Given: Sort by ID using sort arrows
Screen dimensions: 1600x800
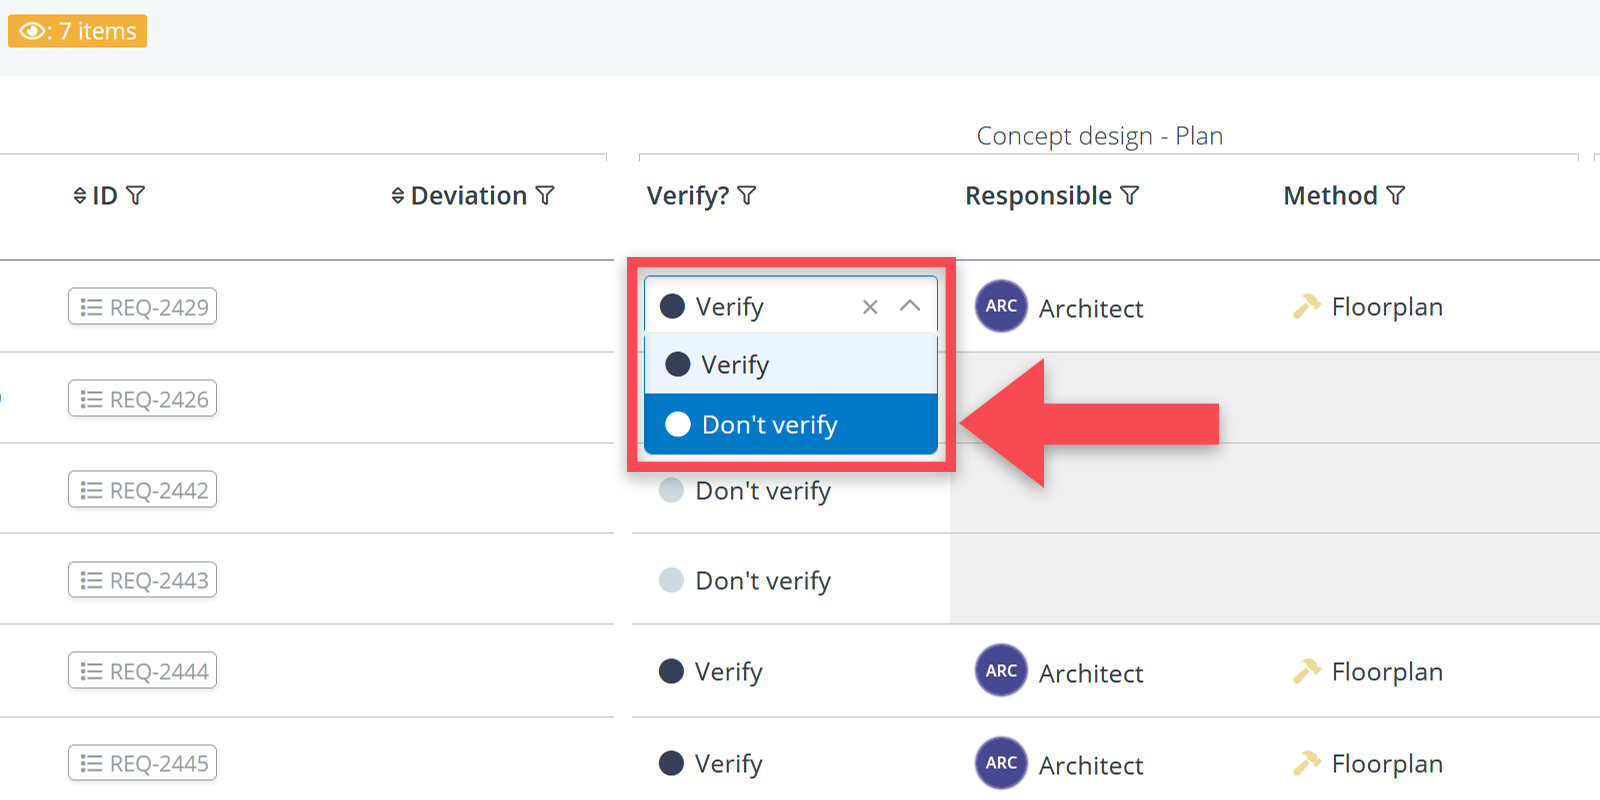Looking at the screenshot, I should tap(80, 196).
